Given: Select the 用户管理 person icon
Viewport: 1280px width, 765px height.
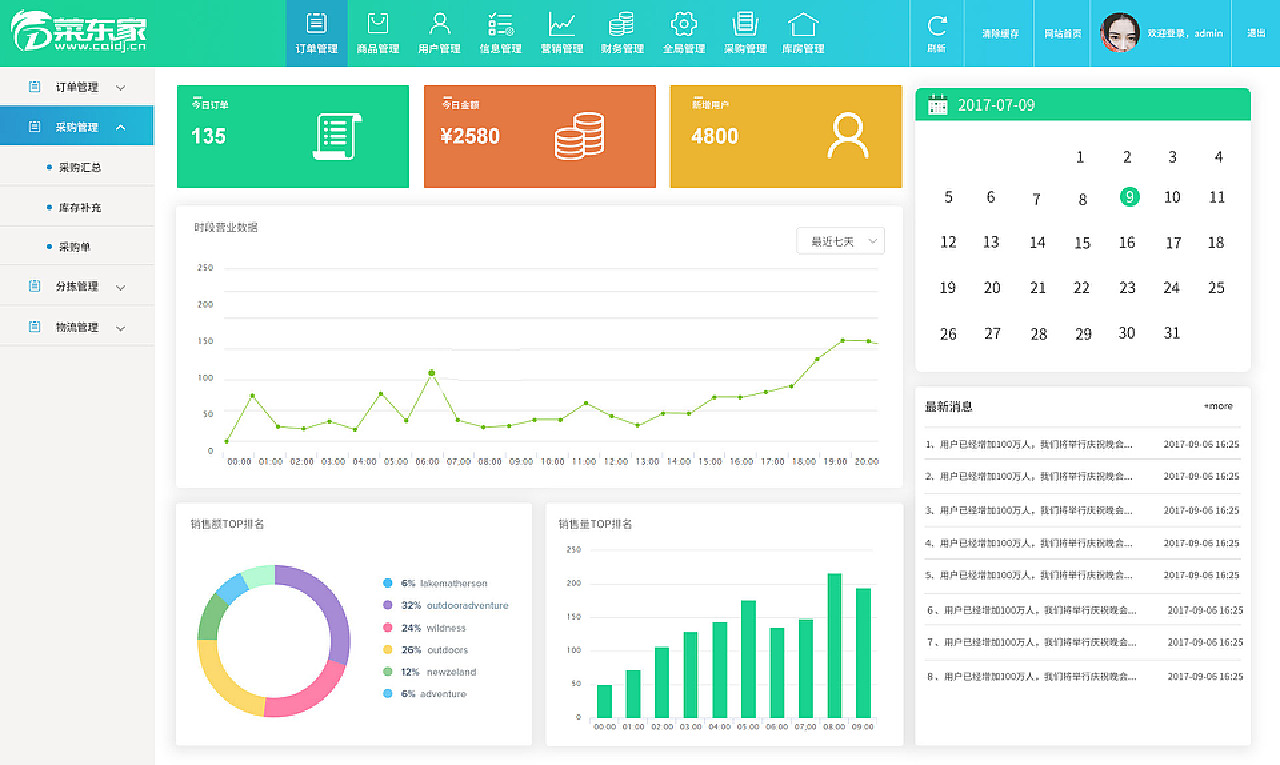Looking at the screenshot, I should tap(439, 23).
